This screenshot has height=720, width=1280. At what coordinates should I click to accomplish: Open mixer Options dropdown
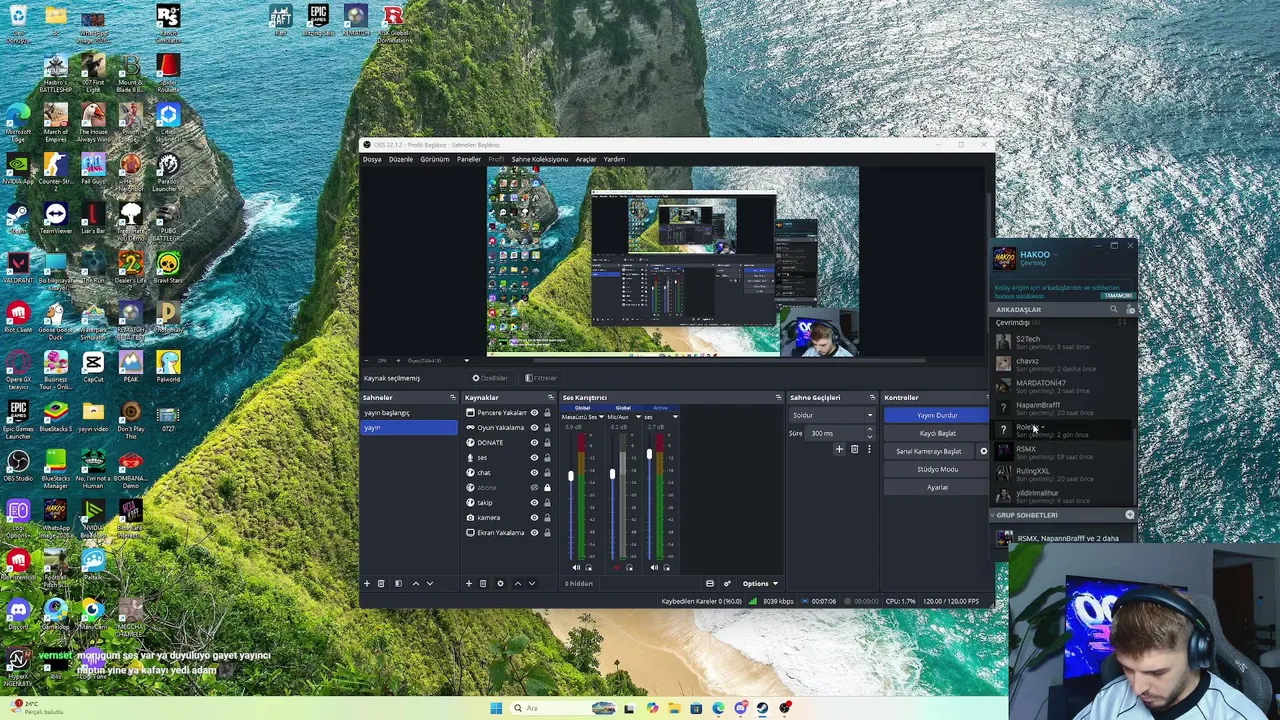coord(760,583)
